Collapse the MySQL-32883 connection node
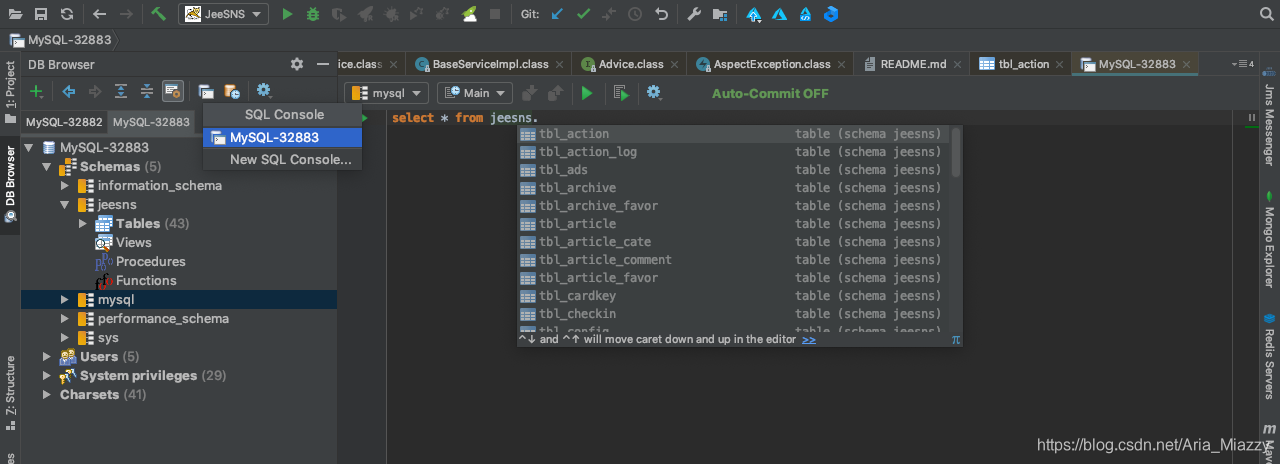The height and width of the screenshot is (464, 1280). coord(29,147)
